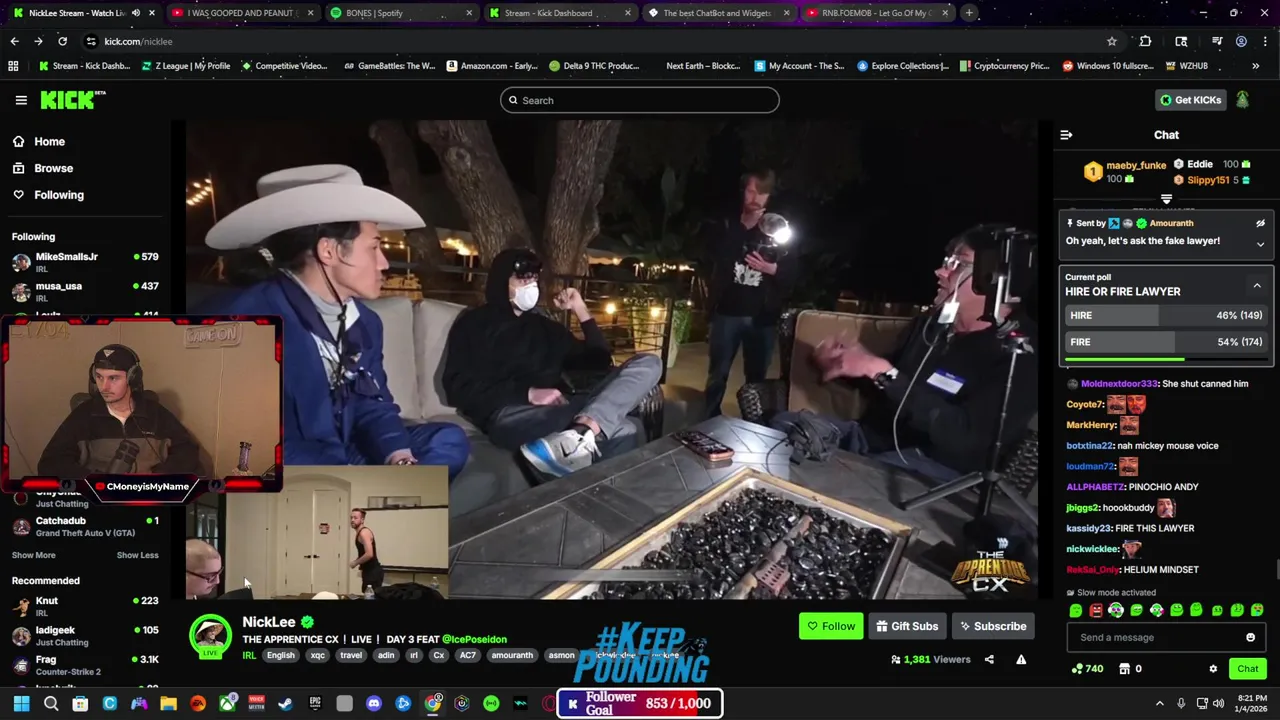This screenshot has width=1280, height=720.
Task: Follow the NickLee channel
Action: pos(831,627)
